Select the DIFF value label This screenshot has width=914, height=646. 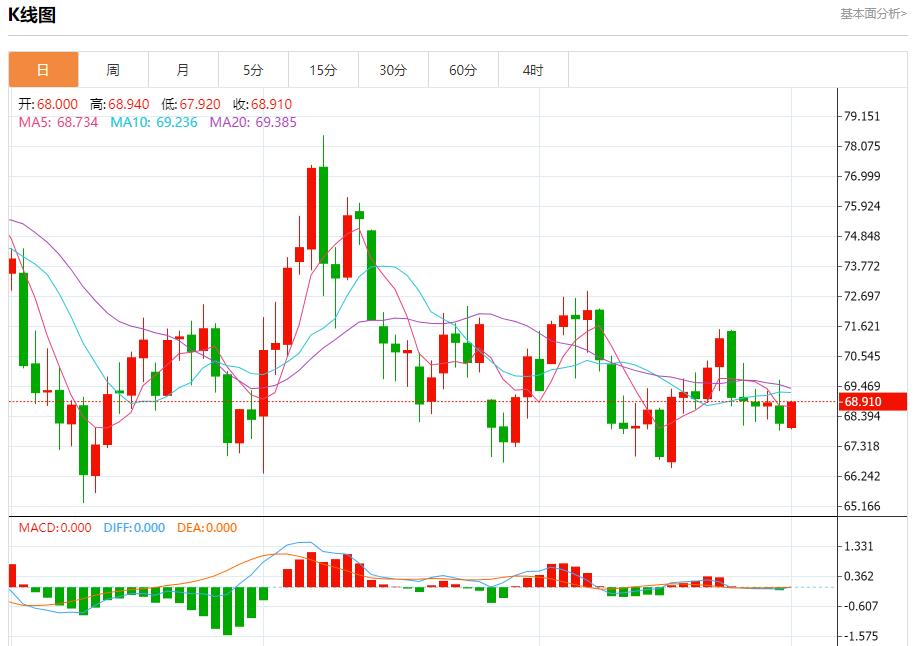tap(134, 528)
